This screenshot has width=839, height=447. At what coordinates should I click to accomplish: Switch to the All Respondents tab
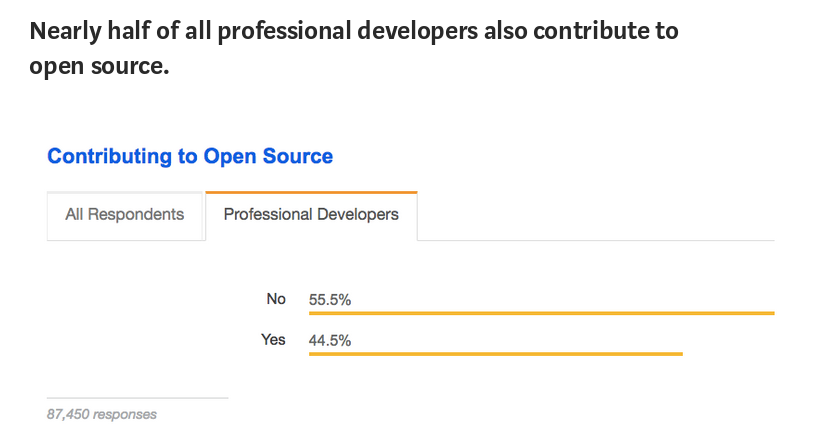125,216
